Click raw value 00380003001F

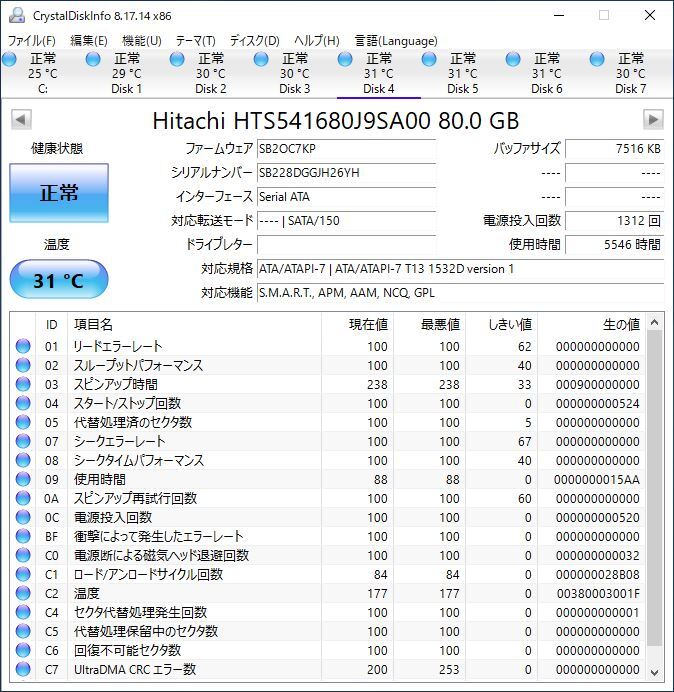pyautogui.click(x=598, y=593)
